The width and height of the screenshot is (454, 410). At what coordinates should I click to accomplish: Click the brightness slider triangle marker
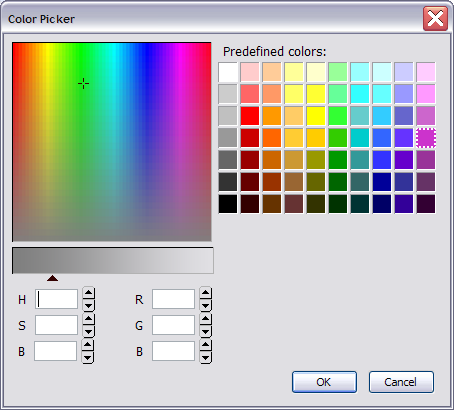[x=52, y=278]
